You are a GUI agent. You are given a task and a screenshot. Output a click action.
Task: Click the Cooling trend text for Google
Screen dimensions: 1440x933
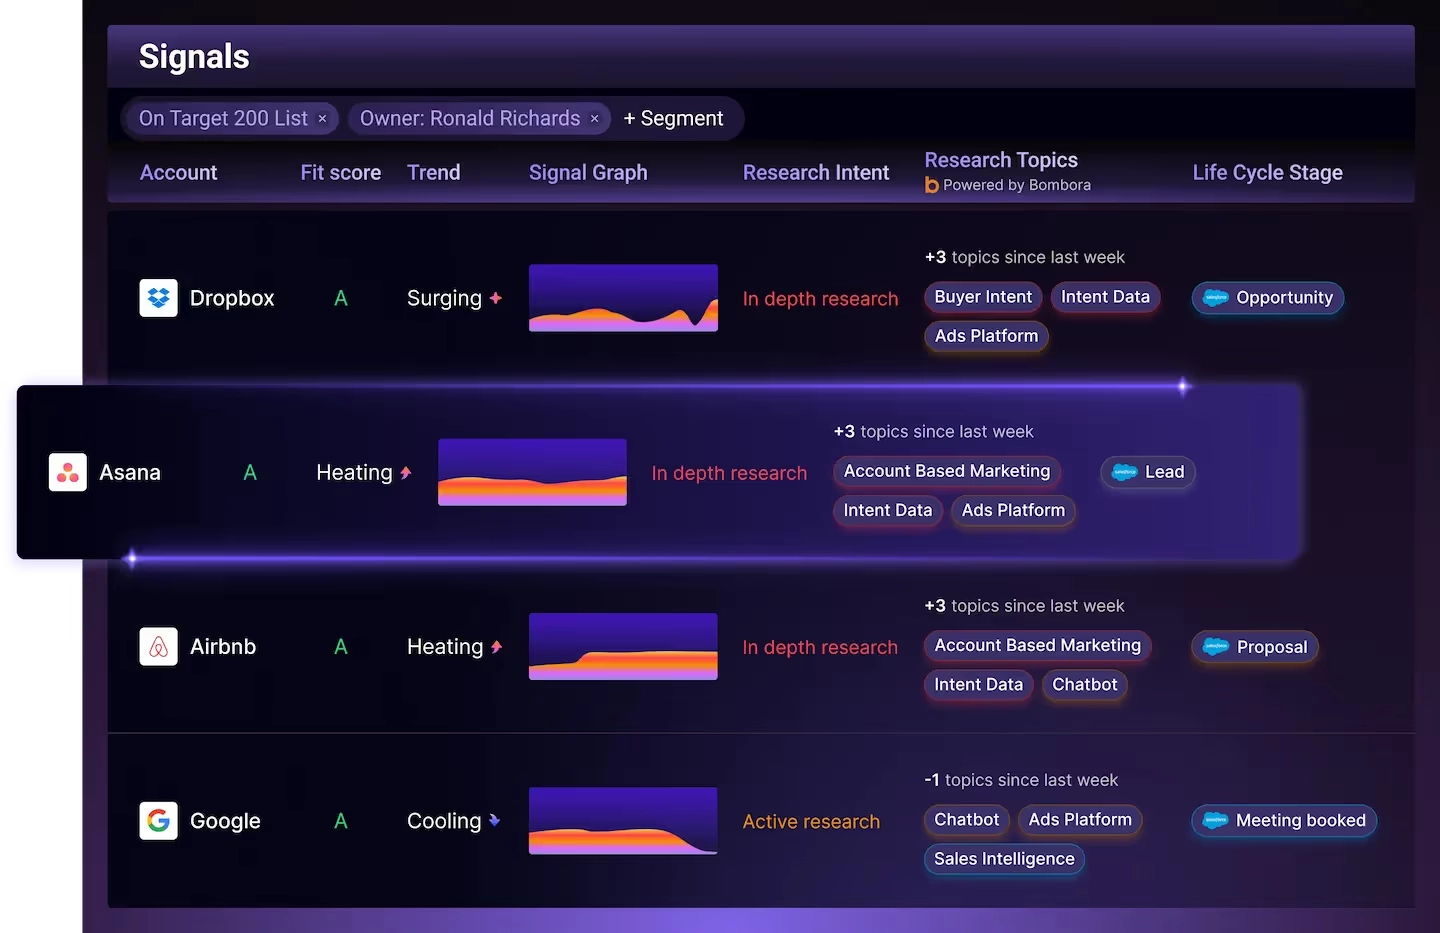444,821
